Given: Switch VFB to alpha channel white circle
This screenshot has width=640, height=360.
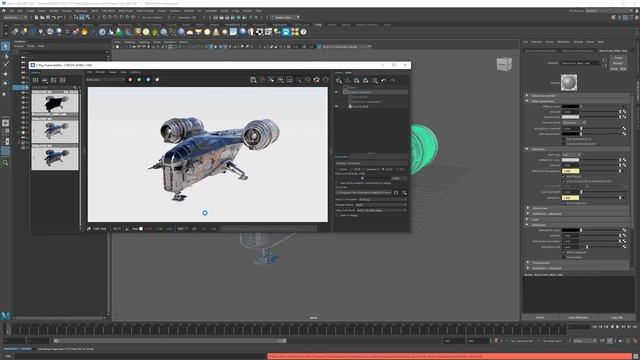Looking at the screenshot, I should point(157,80).
